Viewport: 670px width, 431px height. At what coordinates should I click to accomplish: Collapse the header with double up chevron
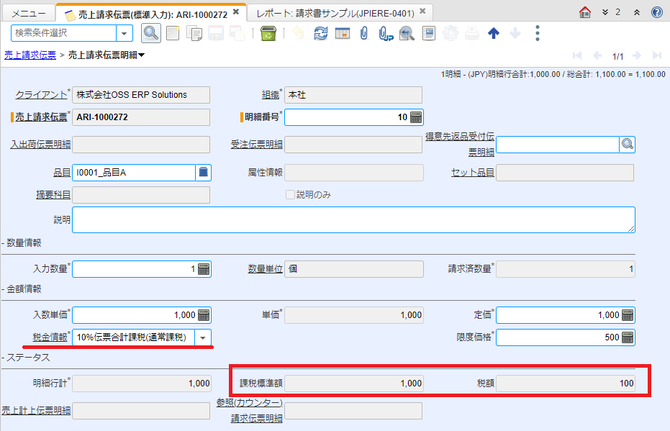coord(636,12)
